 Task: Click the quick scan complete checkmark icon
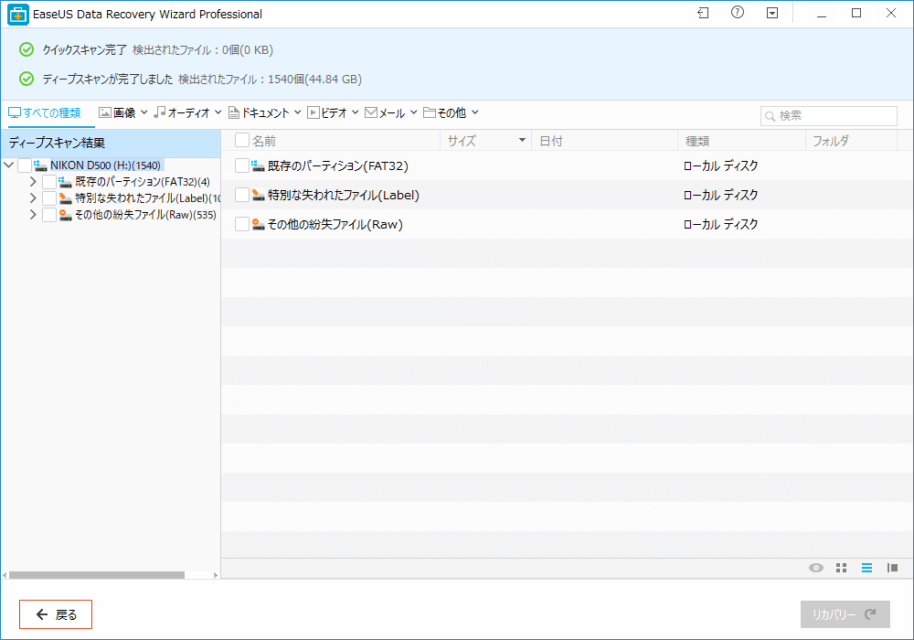26,50
